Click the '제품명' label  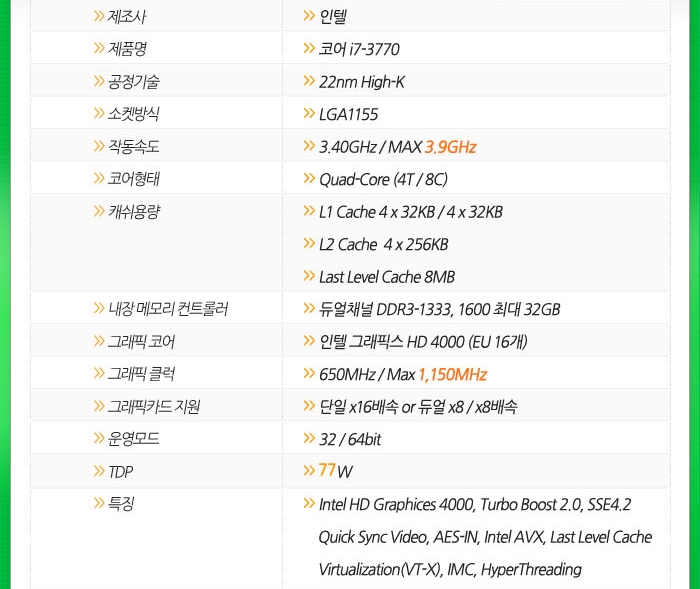click(127, 49)
